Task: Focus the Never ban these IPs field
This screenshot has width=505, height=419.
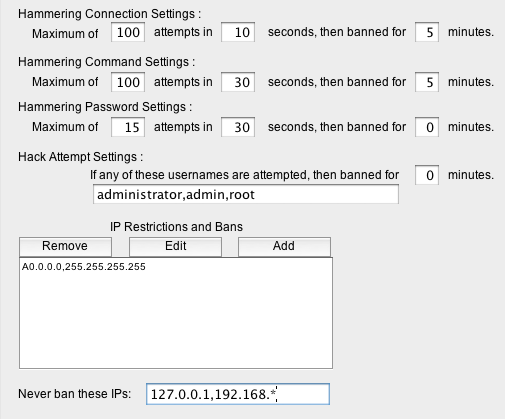Action: click(x=238, y=394)
